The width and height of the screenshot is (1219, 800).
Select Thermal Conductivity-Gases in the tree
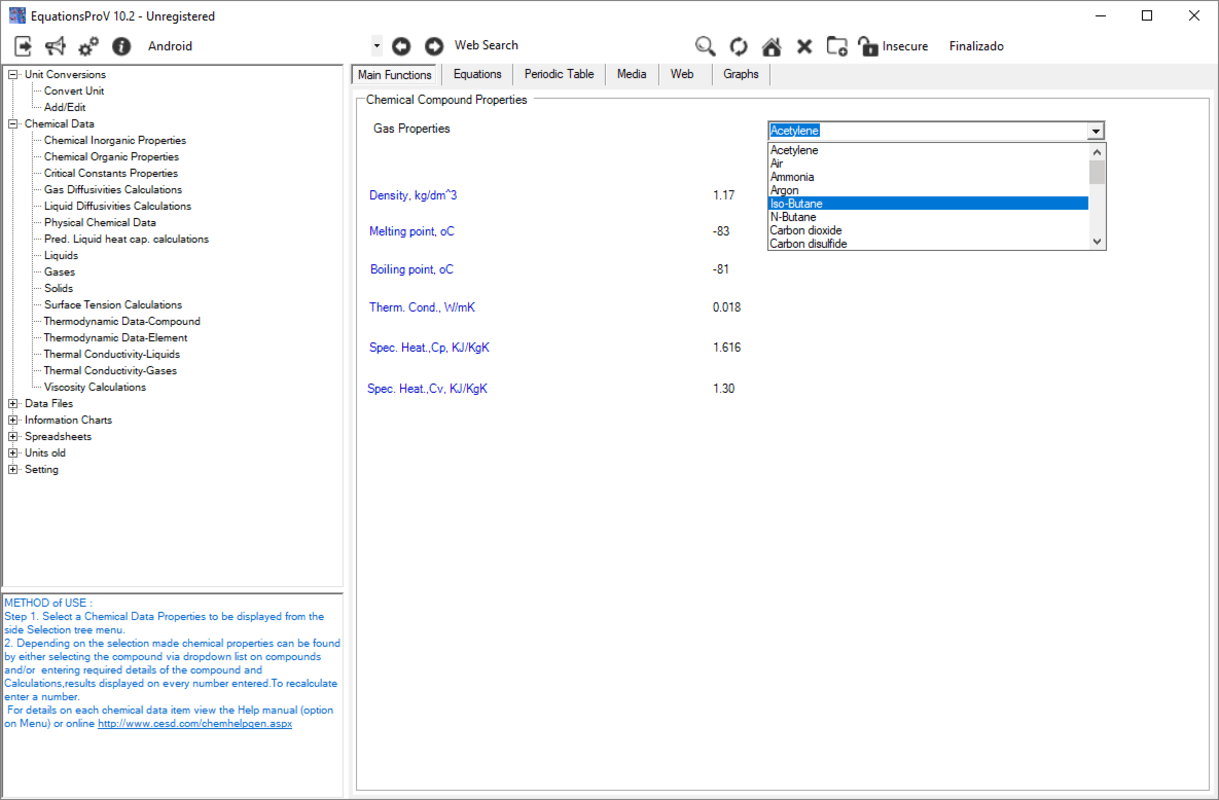(110, 371)
